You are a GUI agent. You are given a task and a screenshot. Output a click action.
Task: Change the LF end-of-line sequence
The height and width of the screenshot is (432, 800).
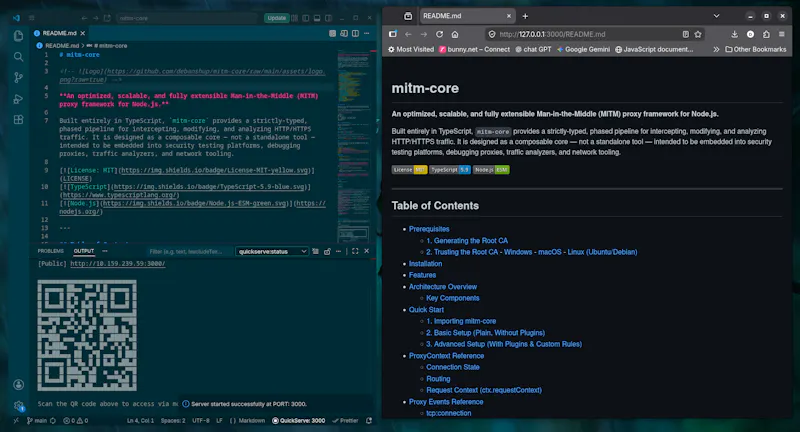coord(219,421)
